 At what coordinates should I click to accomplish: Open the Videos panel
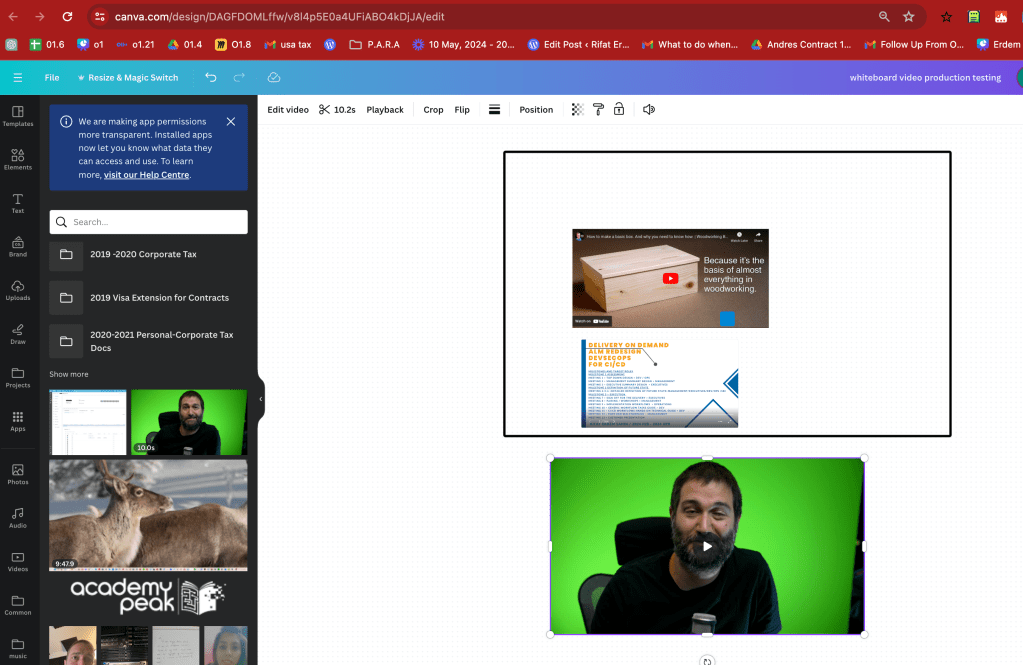click(18, 561)
